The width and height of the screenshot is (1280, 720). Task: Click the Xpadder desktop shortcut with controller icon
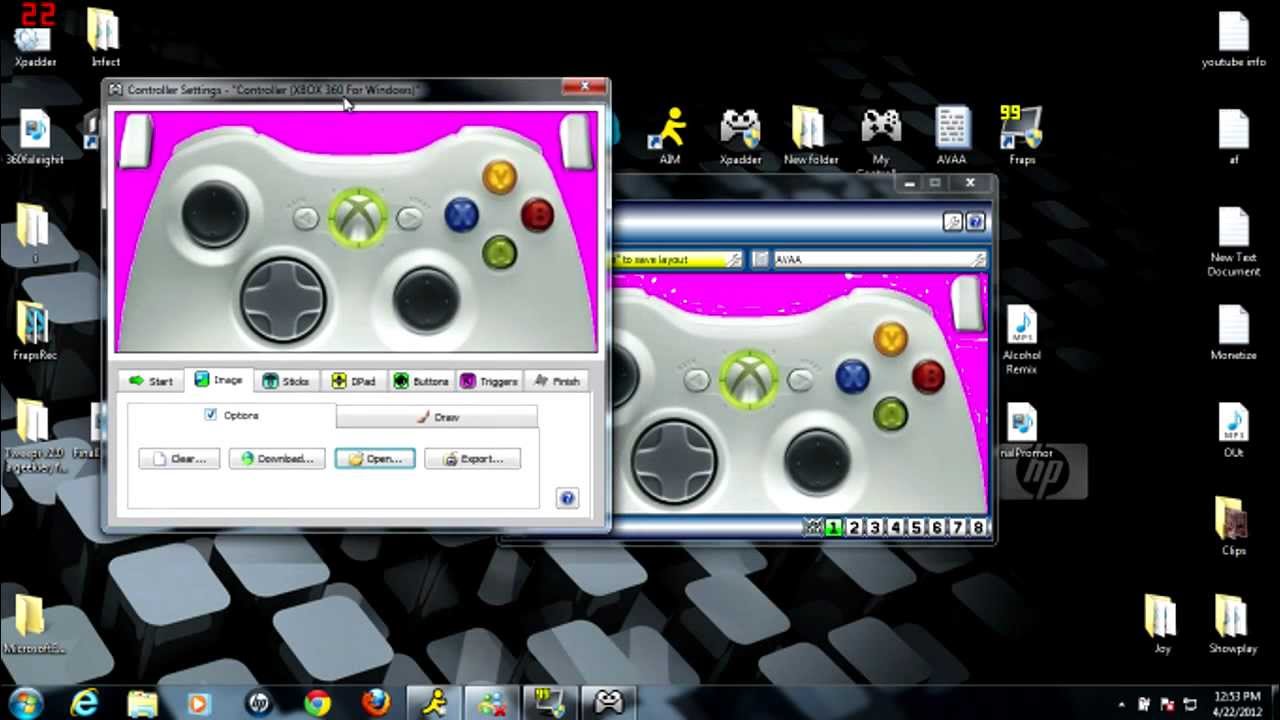click(740, 135)
